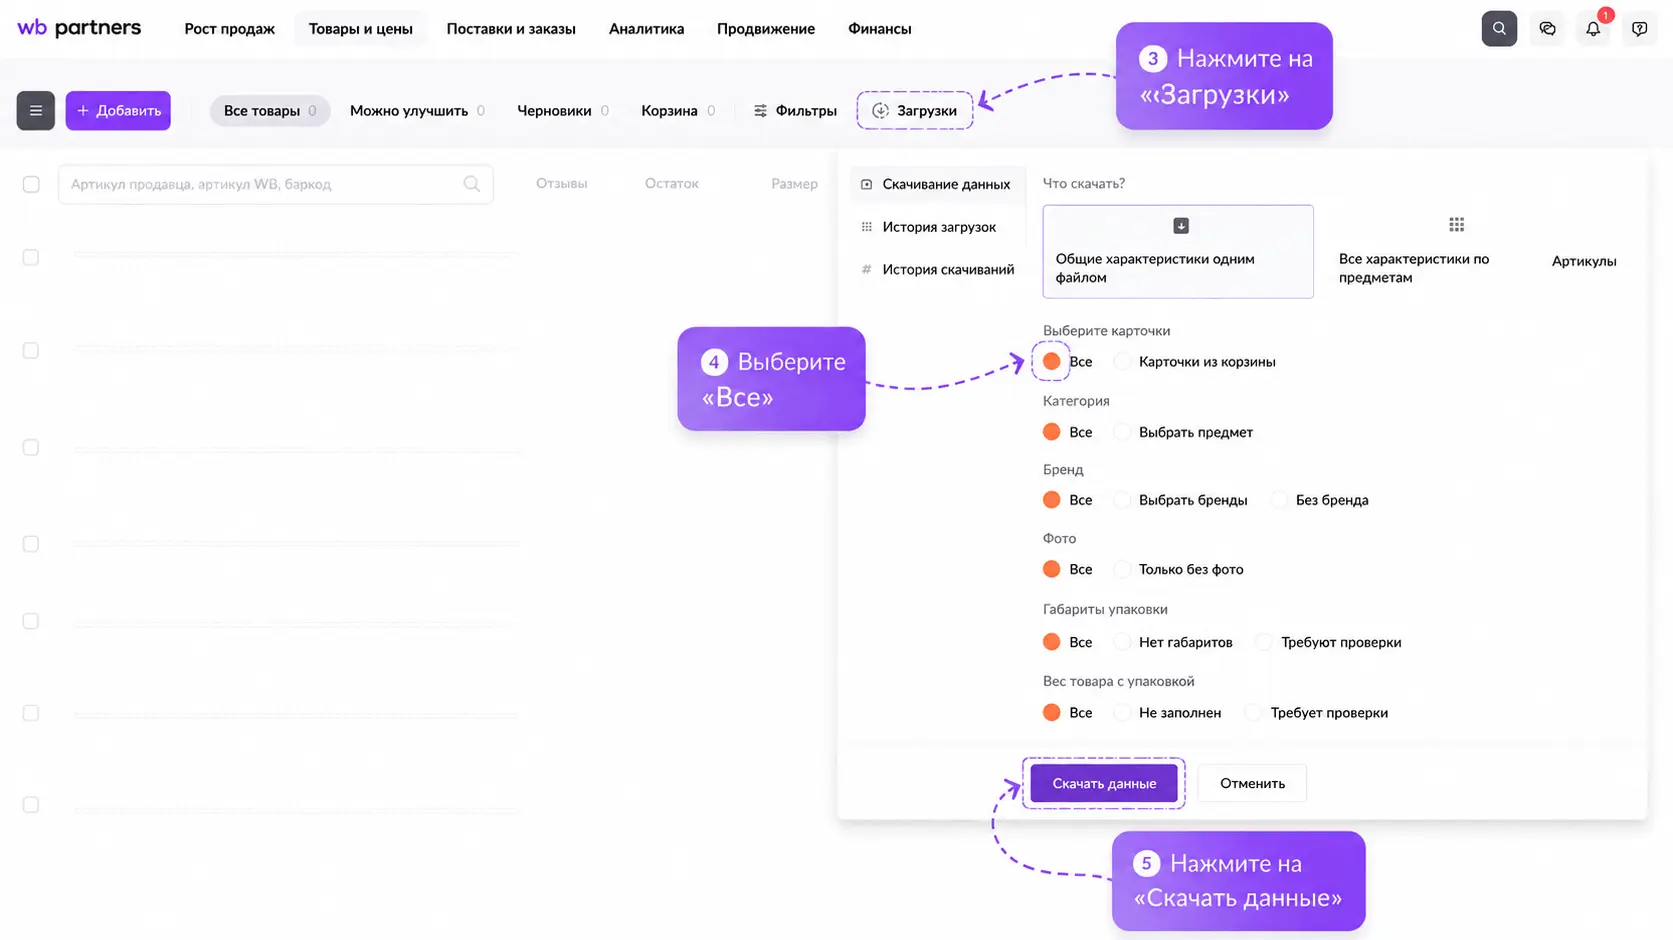Choose the 'Общие характеристики одним файлом' option card
This screenshot has width=1673, height=940.
coord(1178,251)
